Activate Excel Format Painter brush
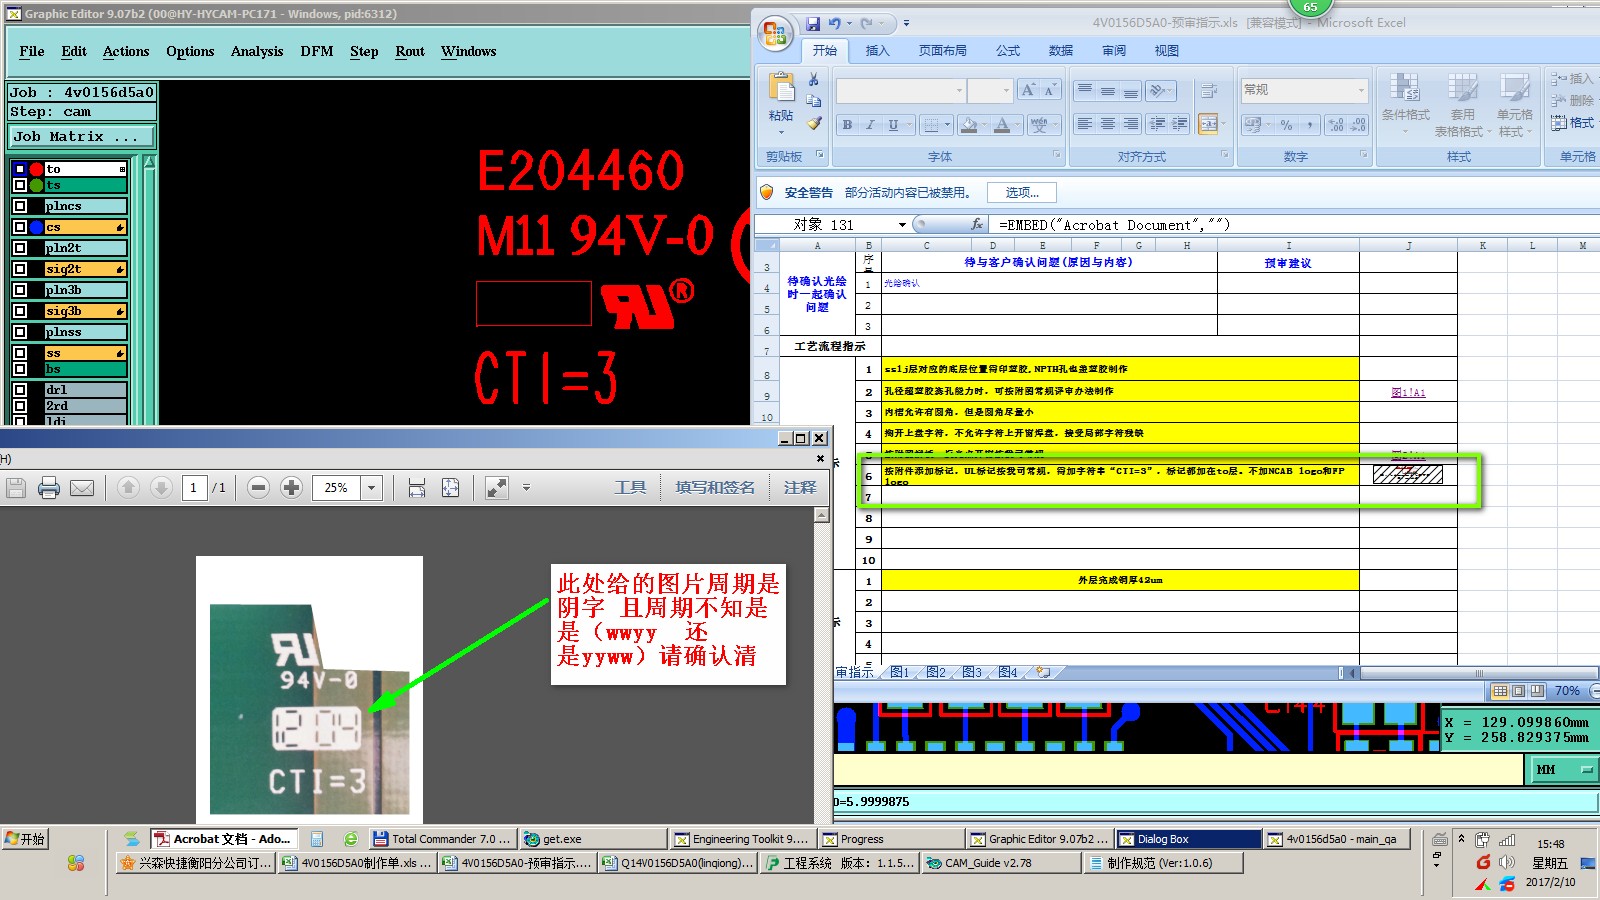1600x900 pixels. coord(814,123)
